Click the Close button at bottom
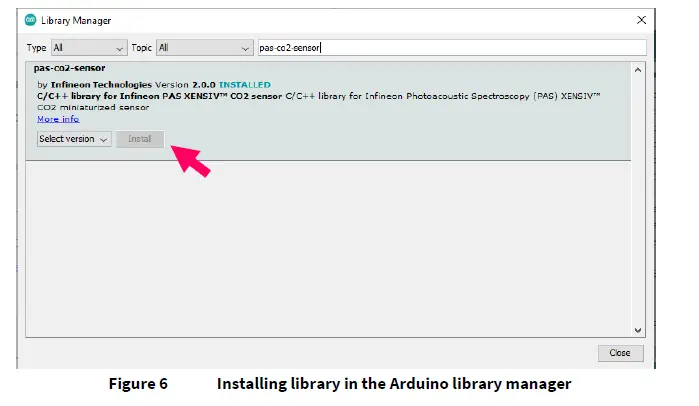The height and width of the screenshot is (406, 699). (620, 353)
